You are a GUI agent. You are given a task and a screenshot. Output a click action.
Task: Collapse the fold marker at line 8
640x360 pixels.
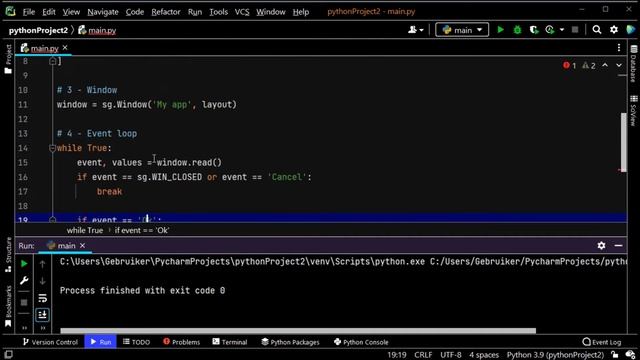coord(52,61)
